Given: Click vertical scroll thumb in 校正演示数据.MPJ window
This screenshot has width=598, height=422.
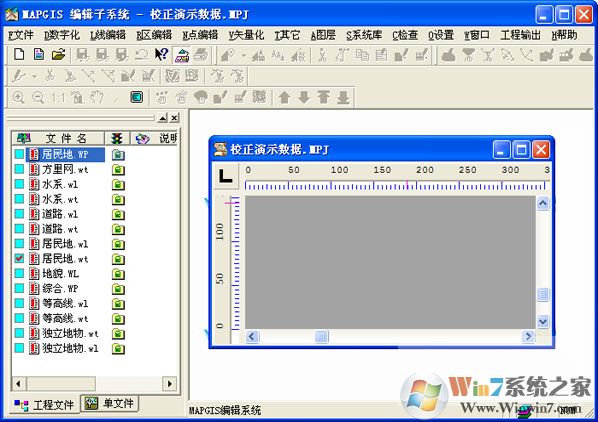Looking at the screenshot, I should 543,295.
